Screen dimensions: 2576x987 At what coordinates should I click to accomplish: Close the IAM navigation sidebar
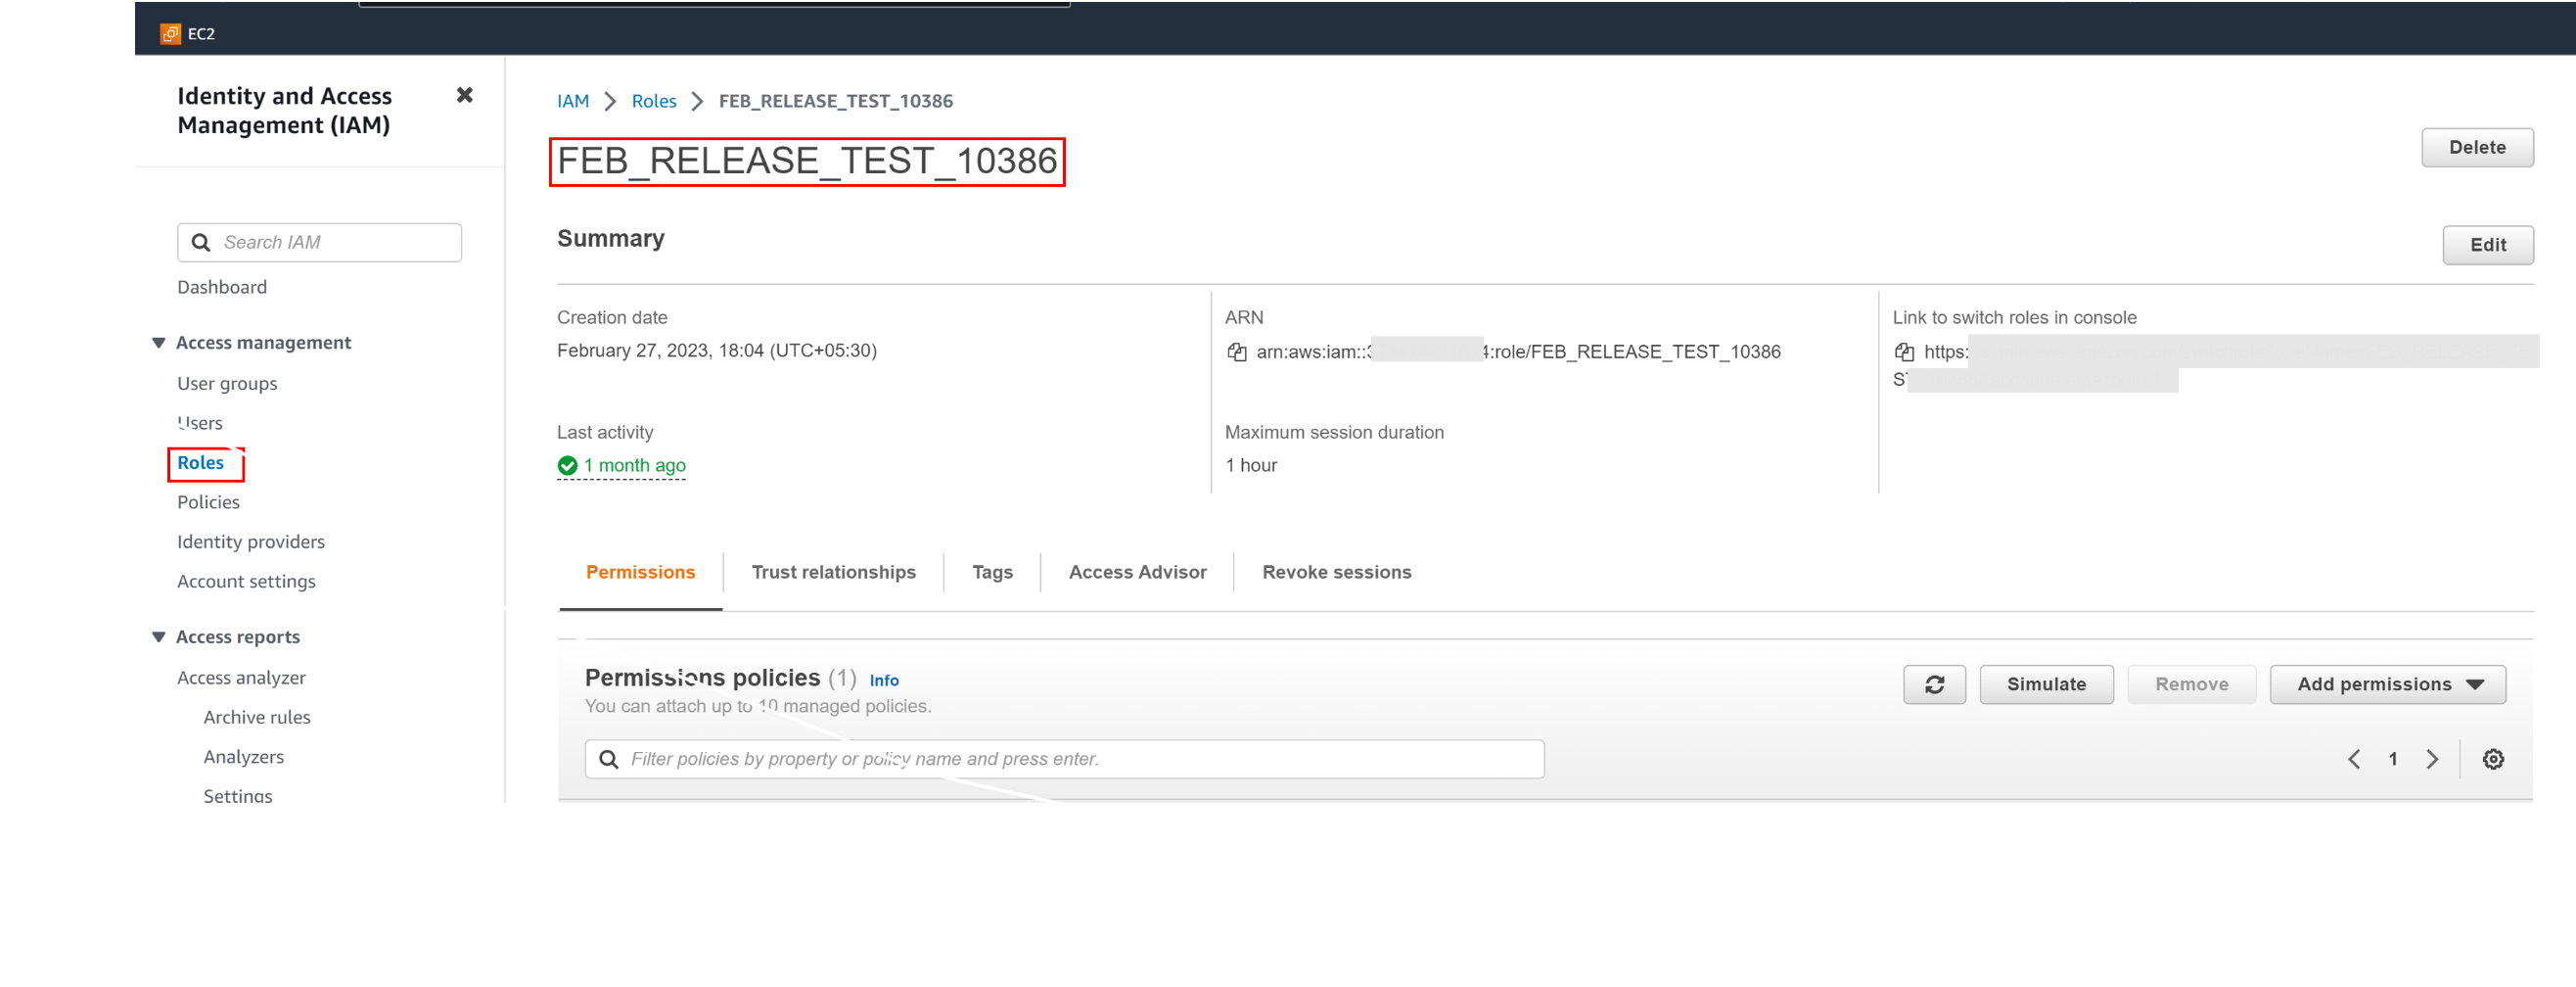[x=464, y=95]
